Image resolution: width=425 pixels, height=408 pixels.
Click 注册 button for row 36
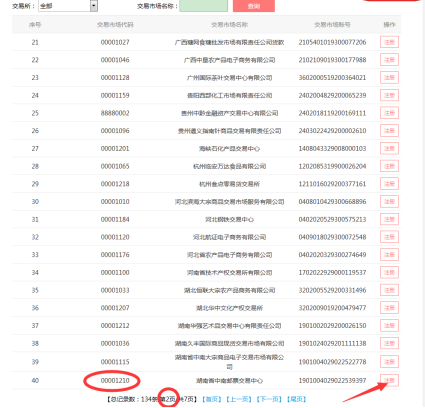tap(389, 308)
